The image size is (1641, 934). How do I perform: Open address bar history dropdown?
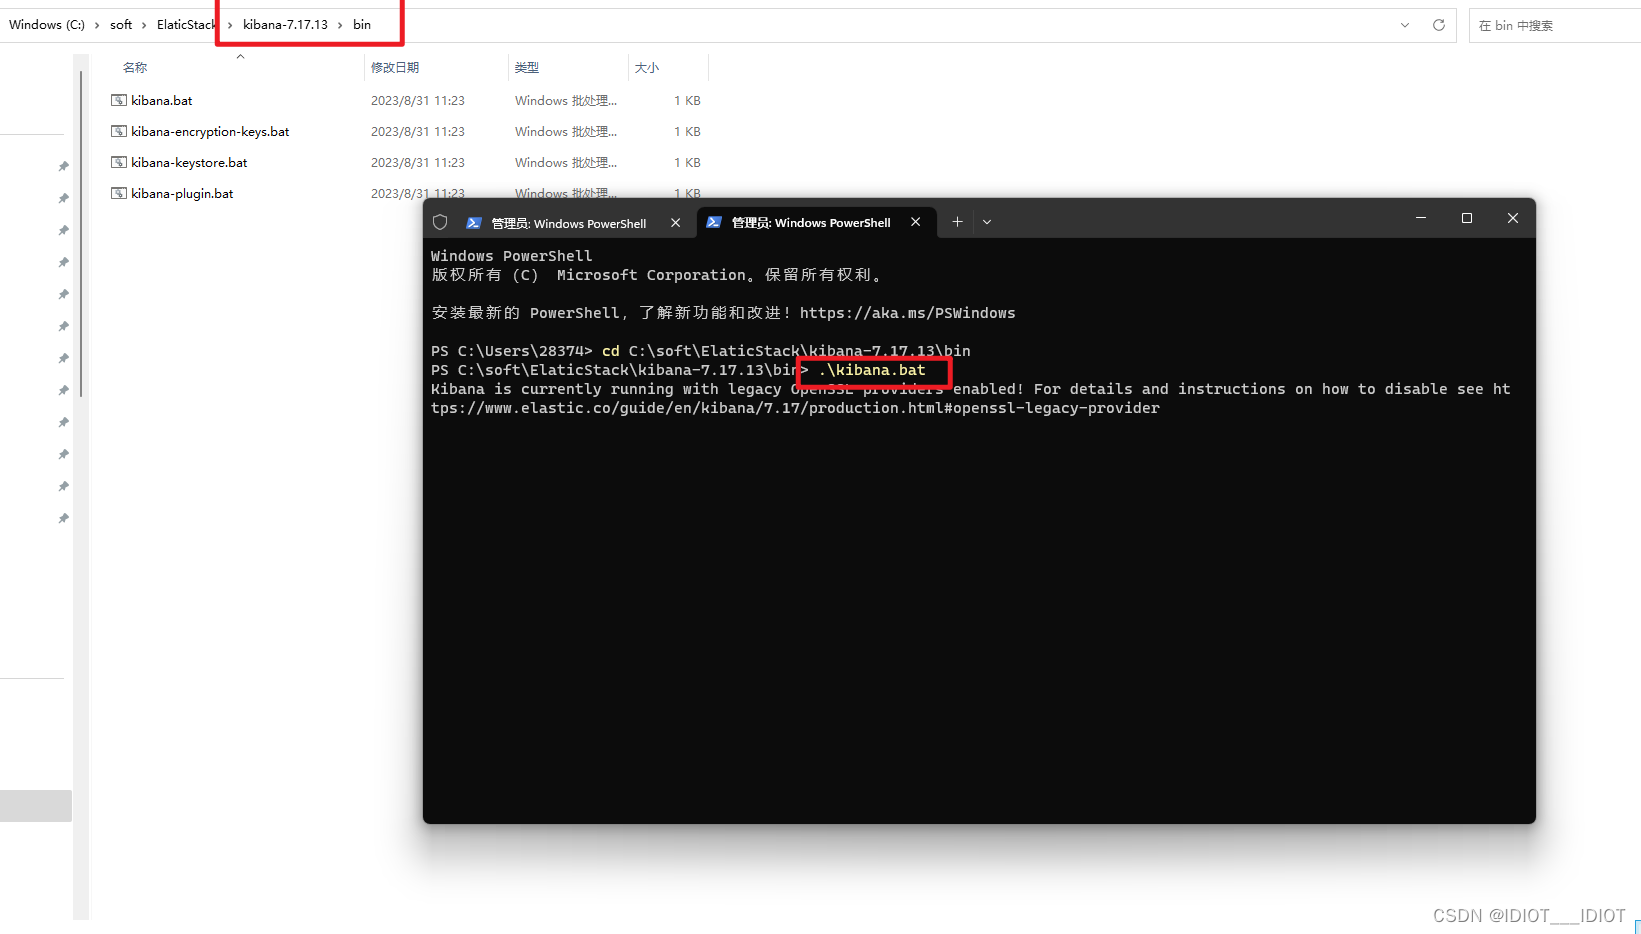tap(1405, 25)
